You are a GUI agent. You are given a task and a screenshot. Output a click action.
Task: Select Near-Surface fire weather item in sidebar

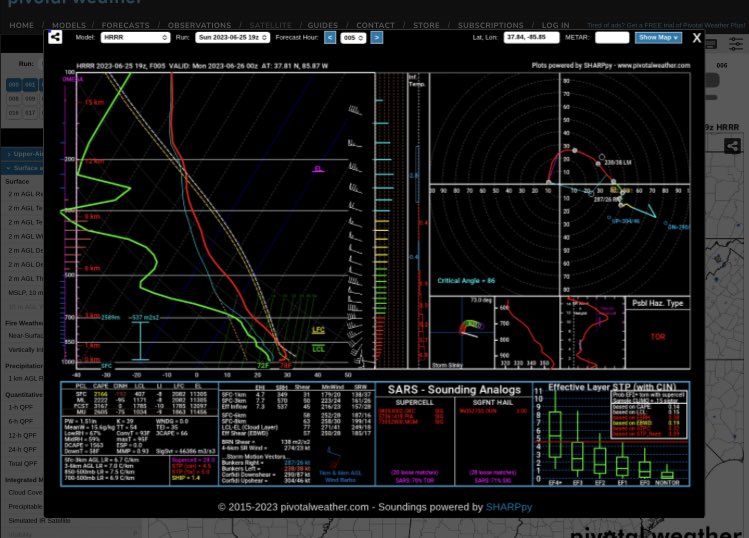click(x=25, y=335)
